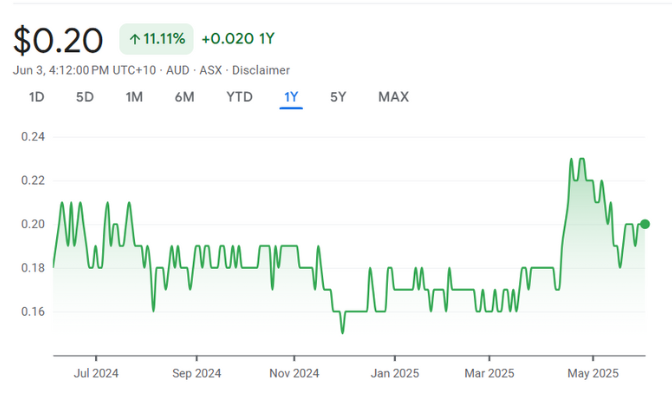Click the 0.24 price axis label

pos(33,137)
